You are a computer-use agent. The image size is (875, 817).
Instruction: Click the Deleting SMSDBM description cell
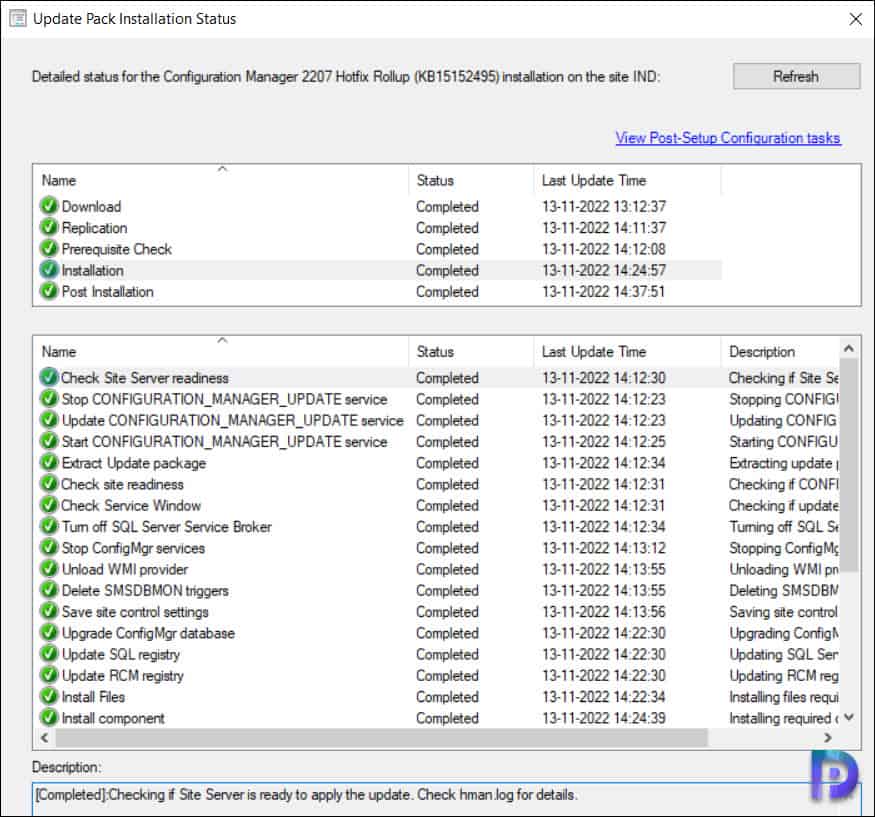coord(783,590)
